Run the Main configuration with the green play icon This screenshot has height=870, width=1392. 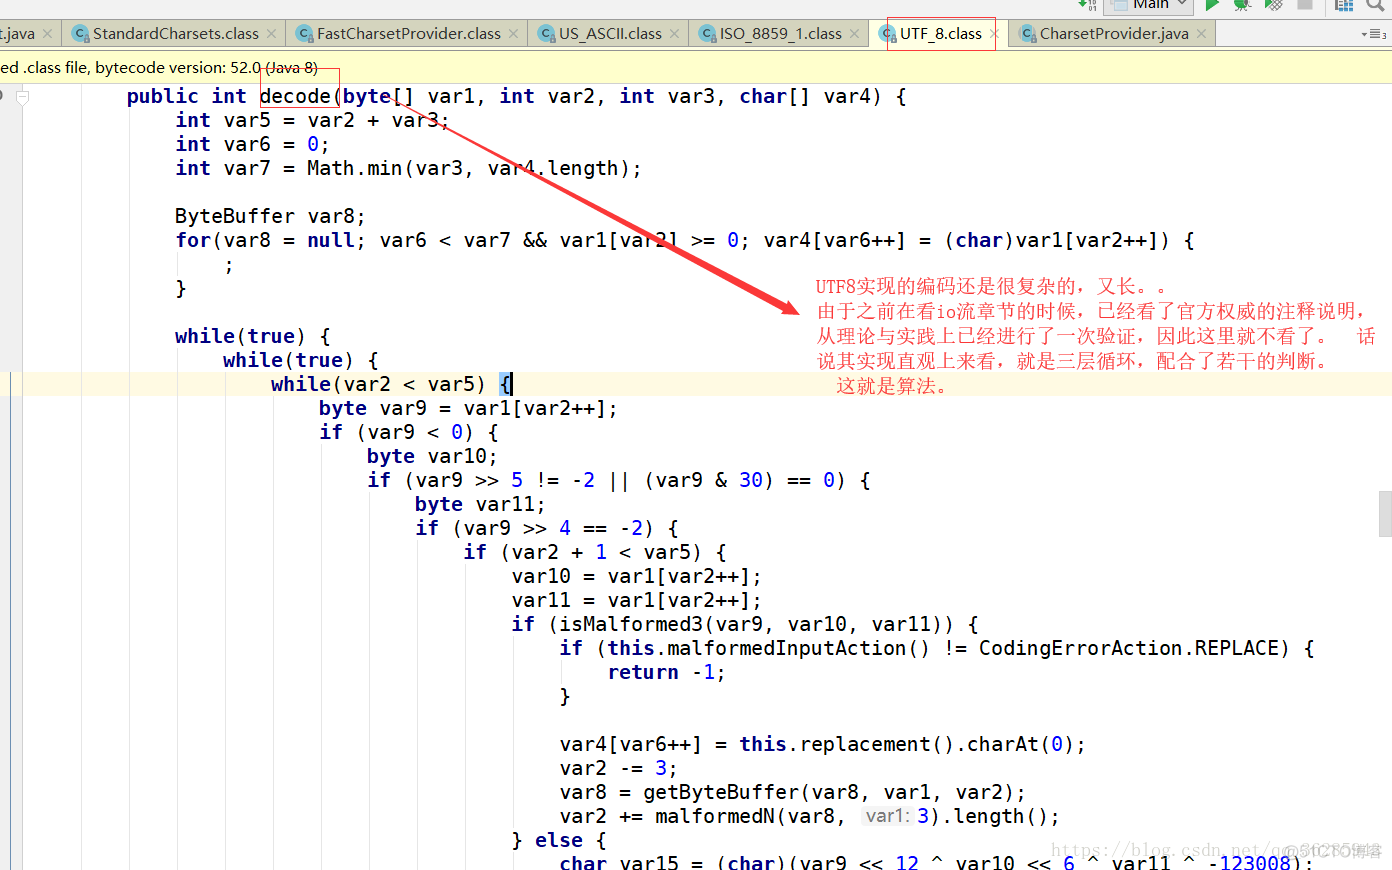(x=1212, y=5)
